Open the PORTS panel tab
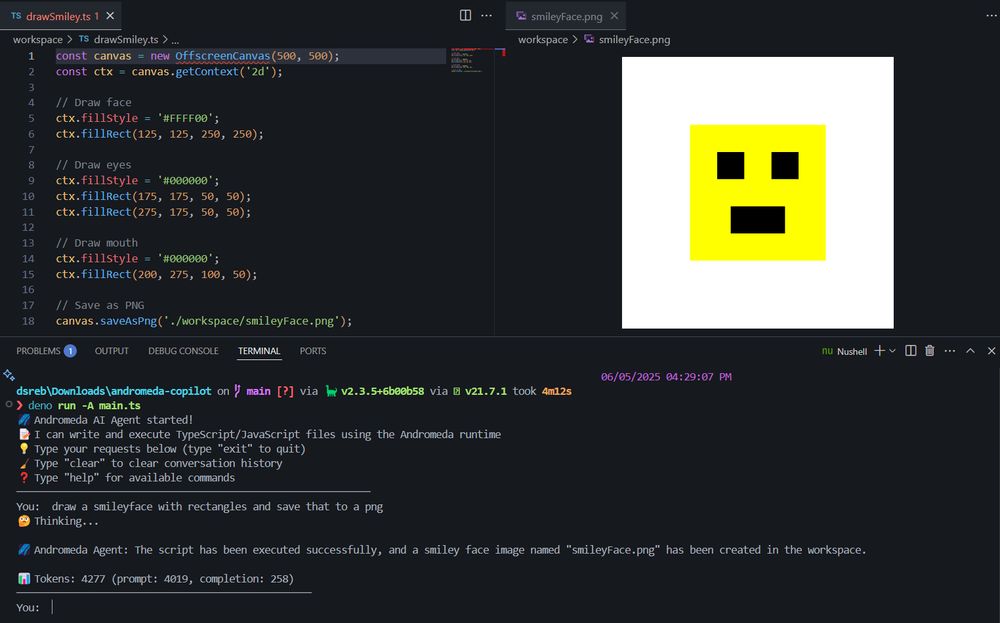The image size is (1000, 623). click(312, 351)
